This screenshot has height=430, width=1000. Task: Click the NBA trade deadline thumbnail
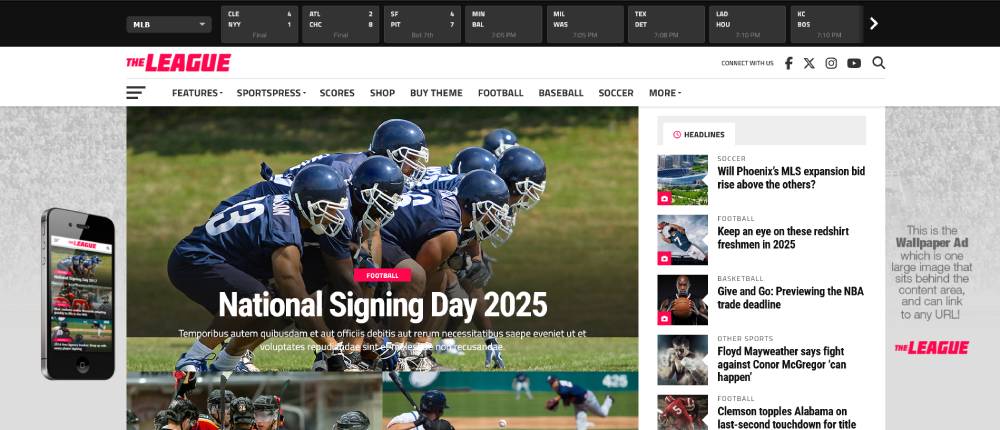coord(682,300)
